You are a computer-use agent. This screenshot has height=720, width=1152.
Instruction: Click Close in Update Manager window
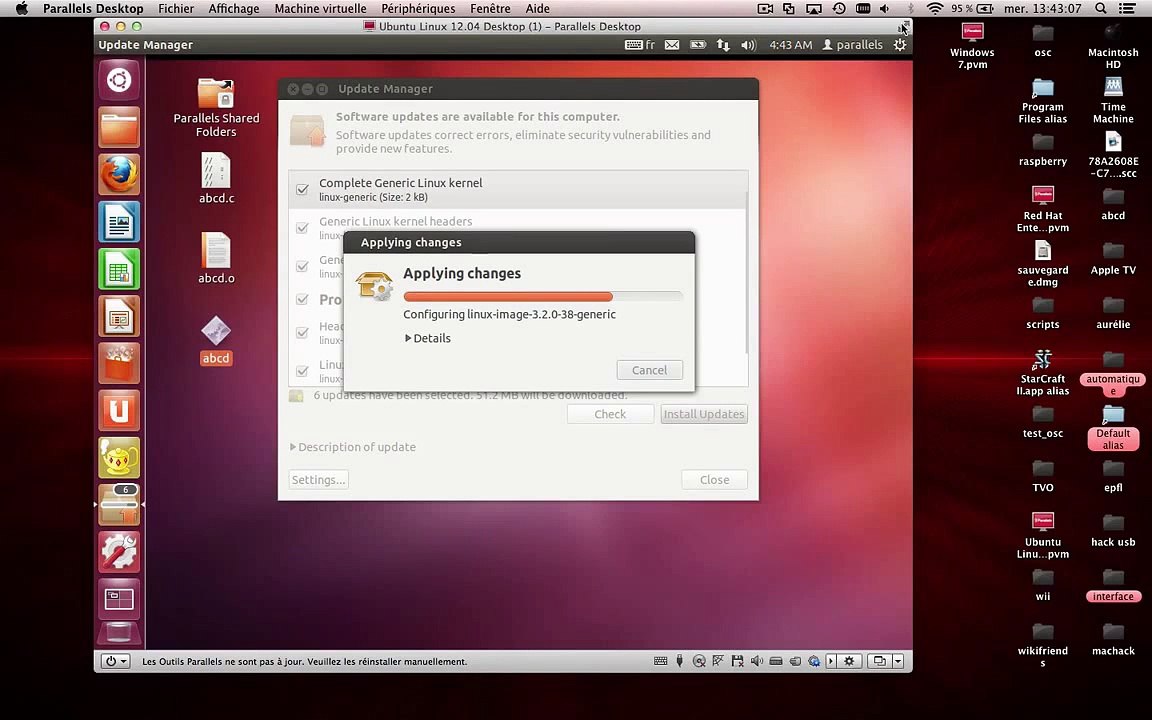(x=714, y=480)
